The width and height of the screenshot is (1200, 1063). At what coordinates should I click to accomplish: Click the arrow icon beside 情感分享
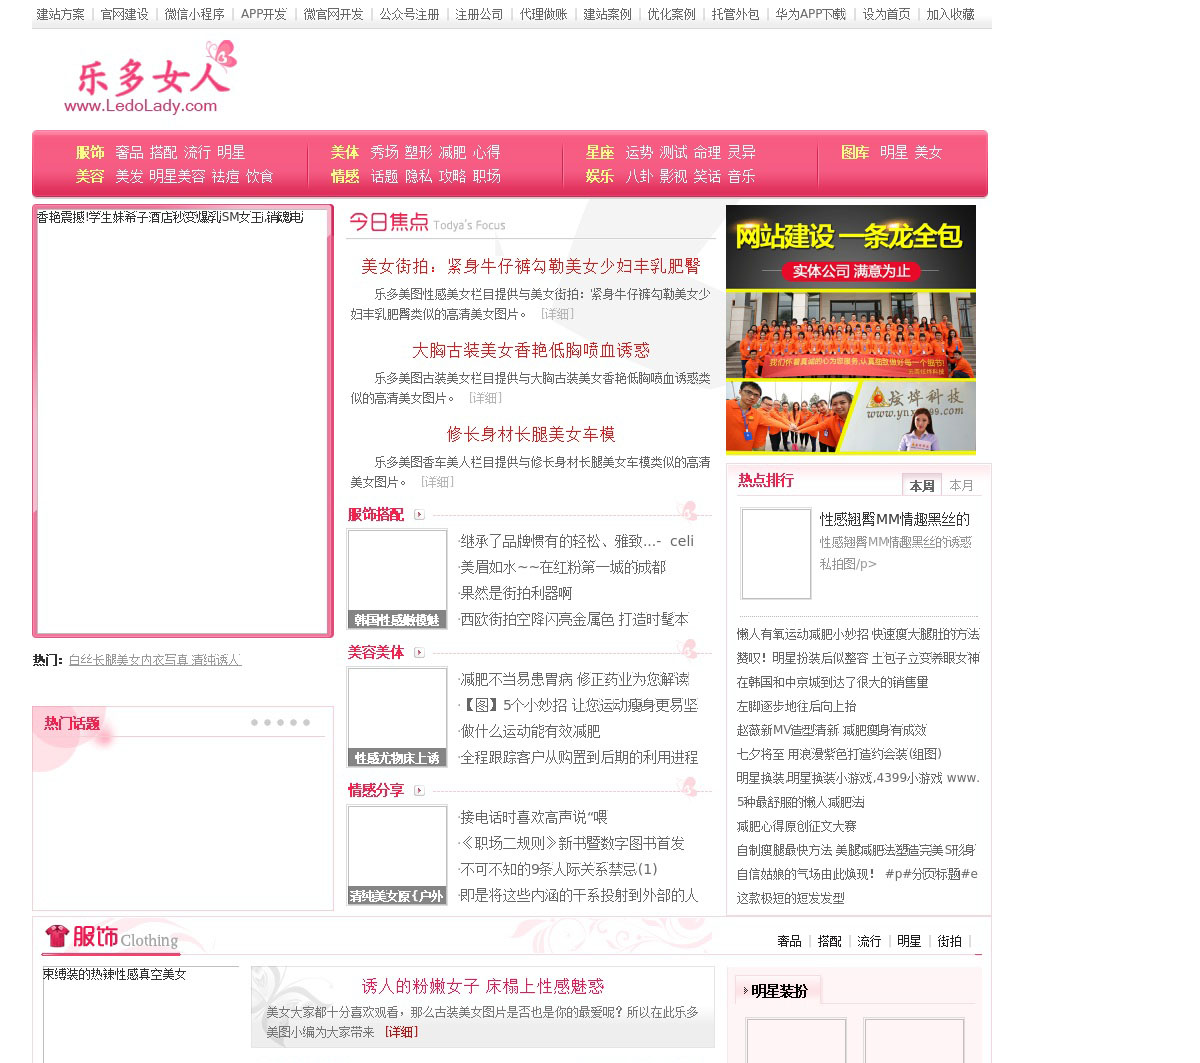[x=419, y=791]
